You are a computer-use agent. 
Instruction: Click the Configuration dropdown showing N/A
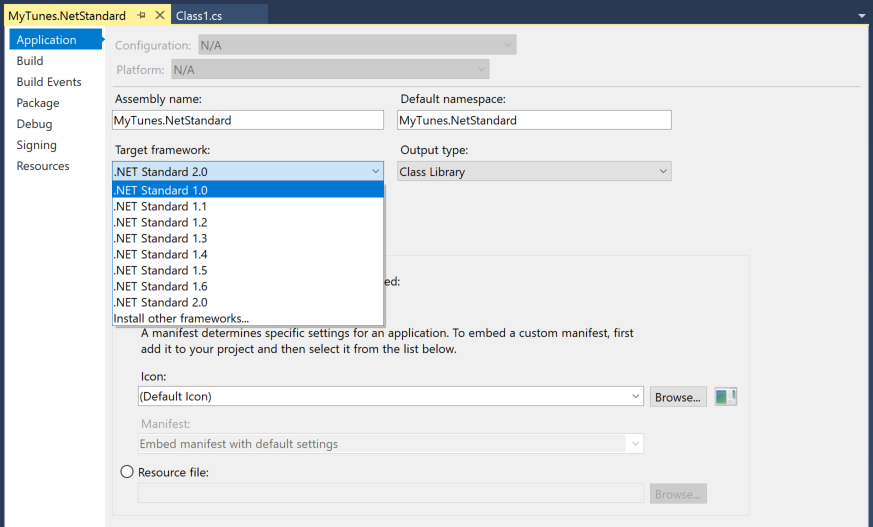(357, 45)
